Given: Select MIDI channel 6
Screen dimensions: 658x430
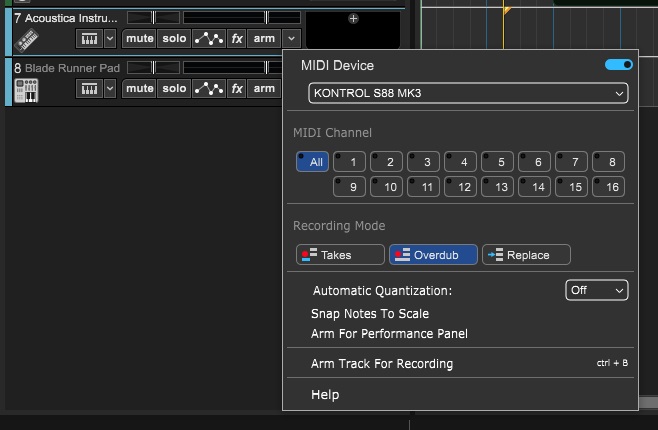Looking at the screenshot, I should (534, 162).
